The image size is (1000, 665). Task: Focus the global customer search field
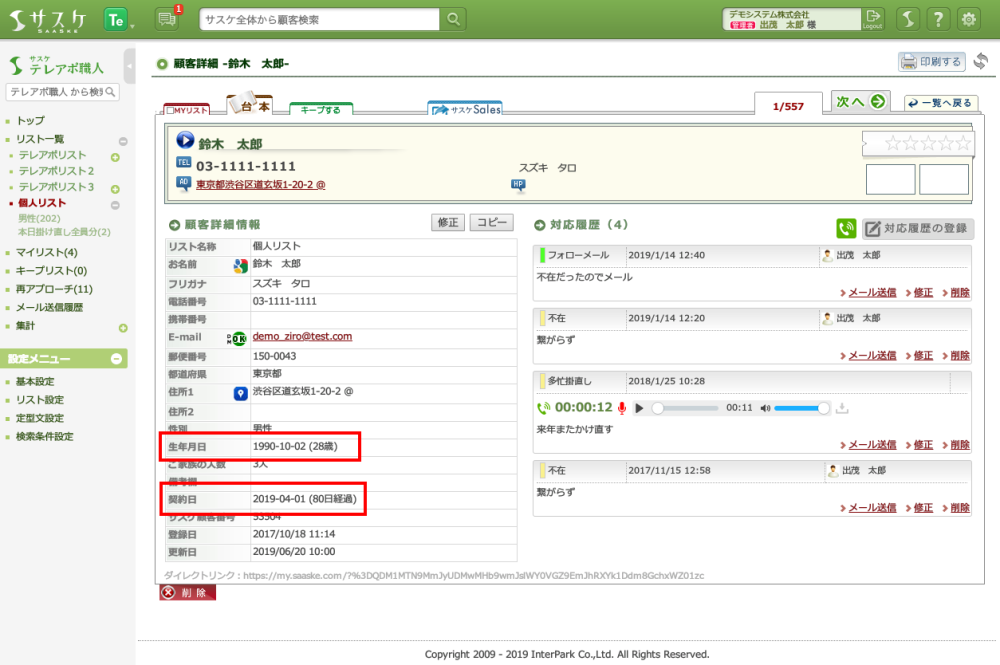(x=320, y=20)
